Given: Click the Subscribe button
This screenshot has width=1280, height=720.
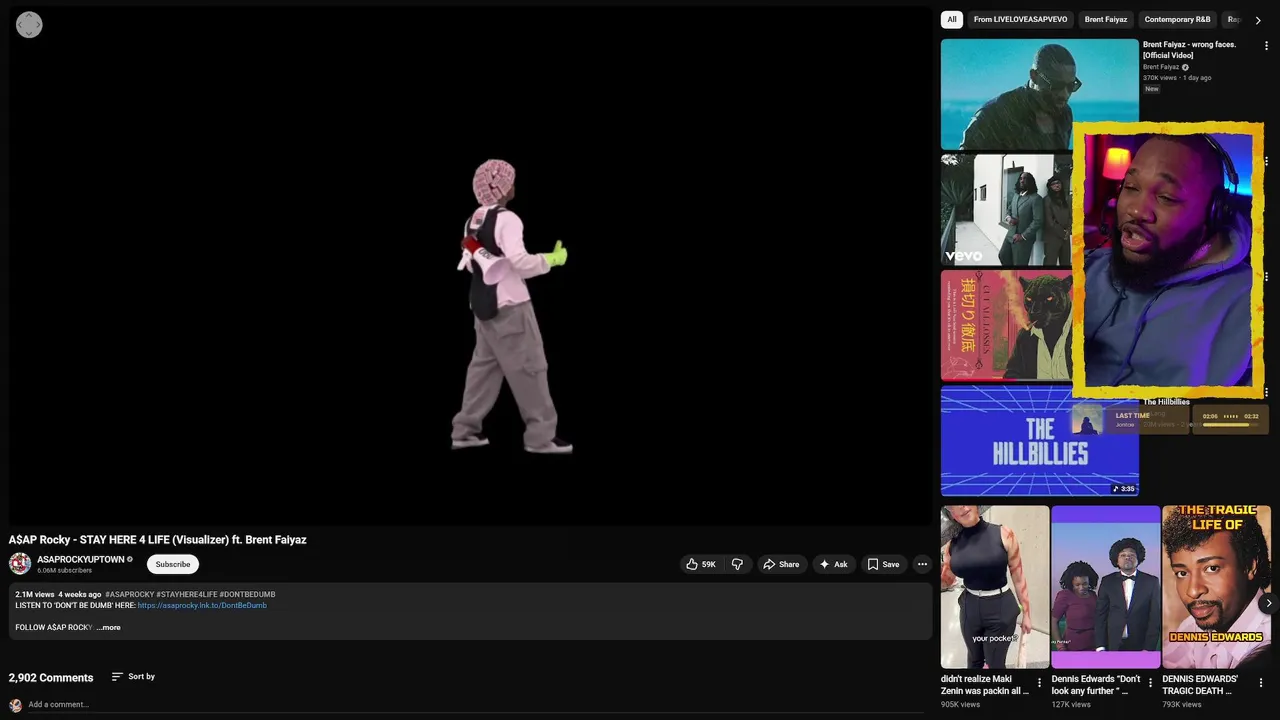Looking at the screenshot, I should [x=173, y=564].
